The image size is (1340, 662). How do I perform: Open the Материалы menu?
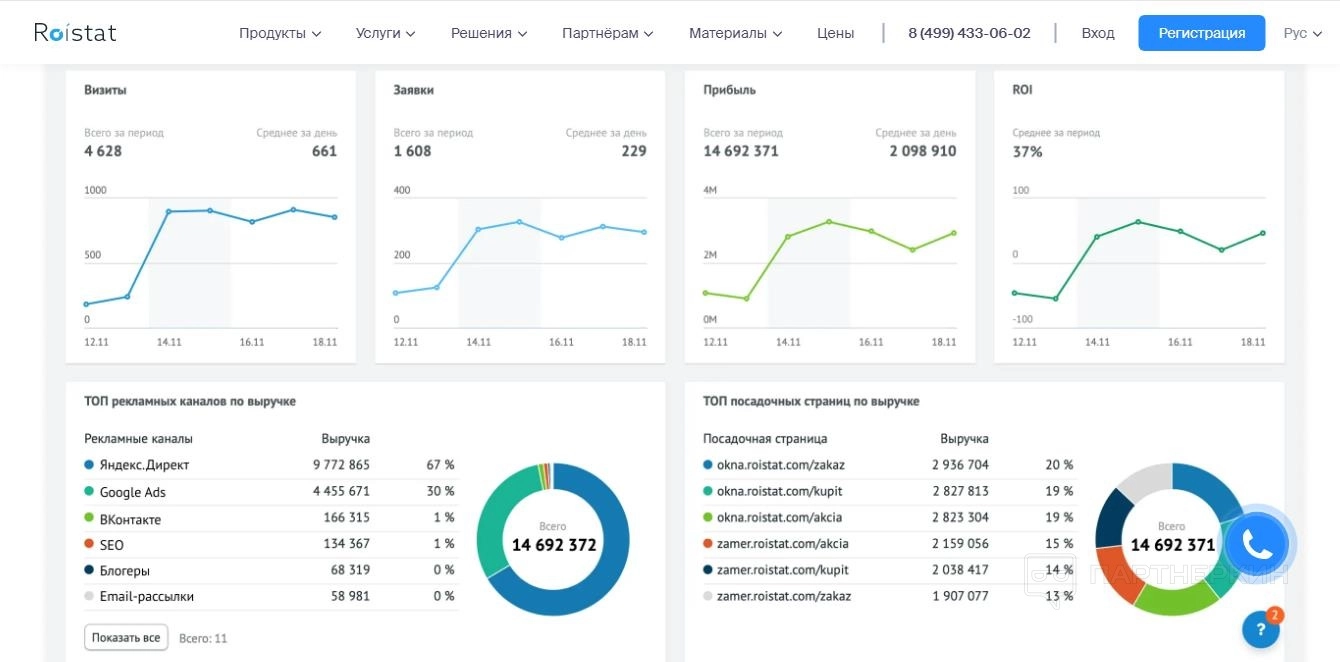(x=735, y=33)
